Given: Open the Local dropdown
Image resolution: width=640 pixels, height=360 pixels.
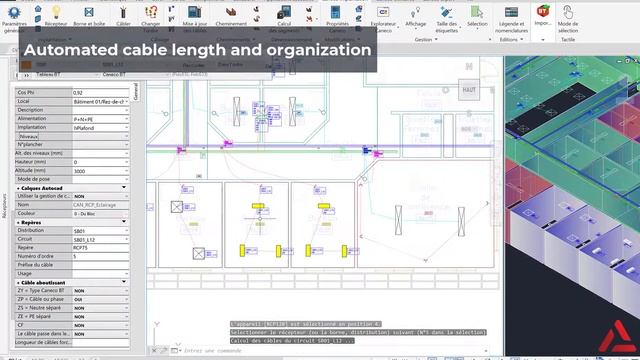Looking at the screenshot, I should pyautogui.click(x=127, y=101).
